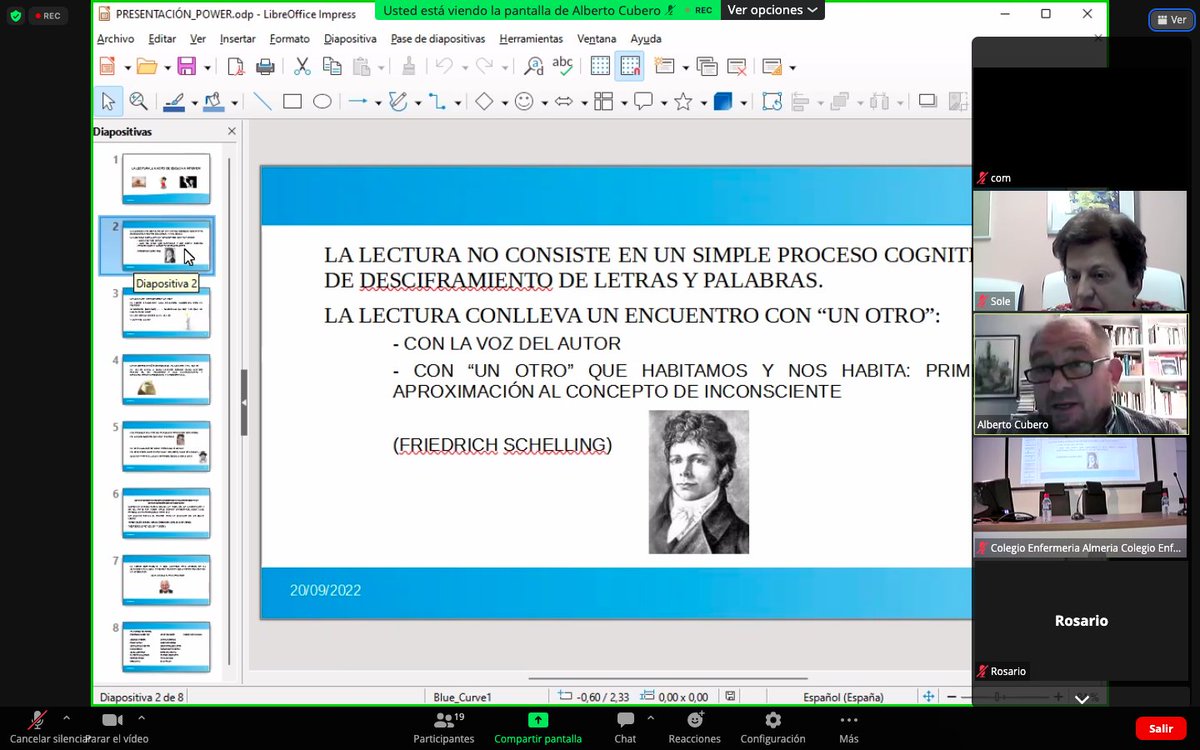Click the Shadow icon in drawing toolbar
The height and width of the screenshot is (750, 1200).
click(927, 101)
